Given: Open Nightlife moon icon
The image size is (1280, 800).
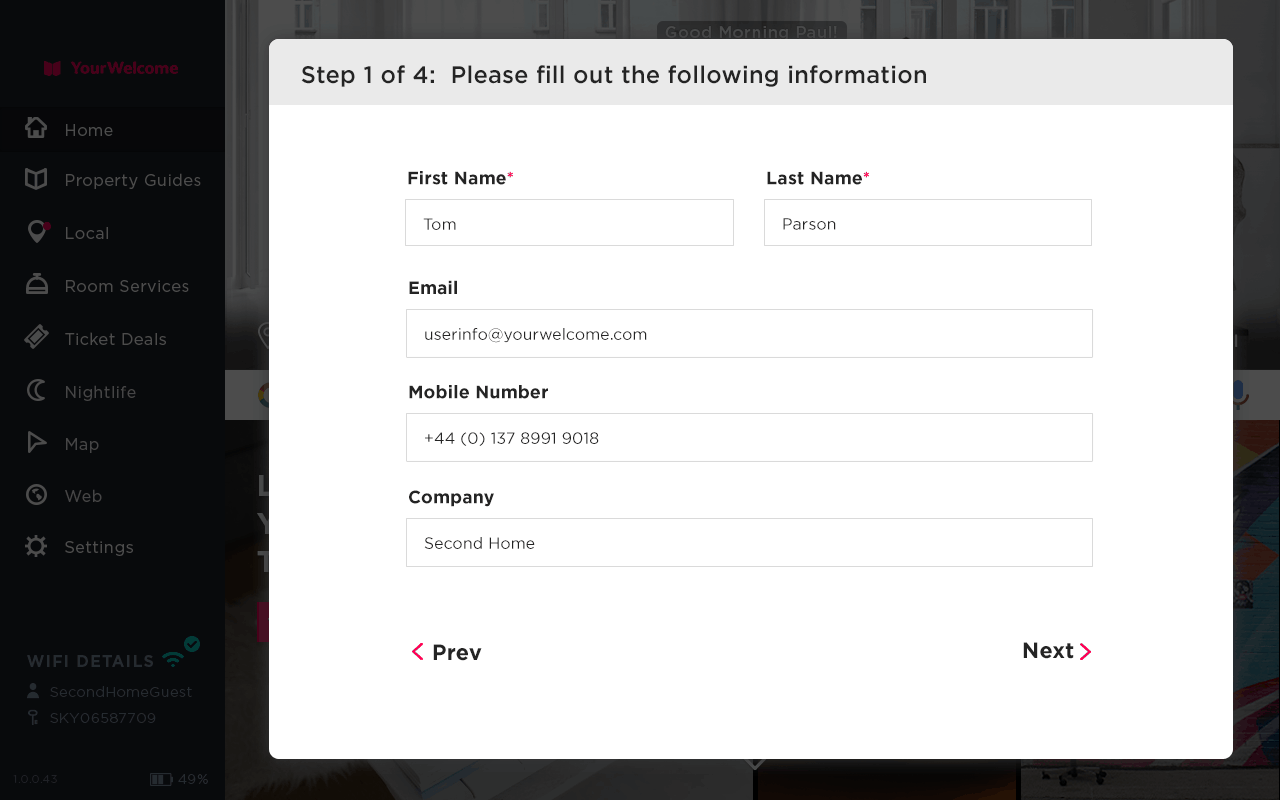Looking at the screenshot, I should (36, 391).
